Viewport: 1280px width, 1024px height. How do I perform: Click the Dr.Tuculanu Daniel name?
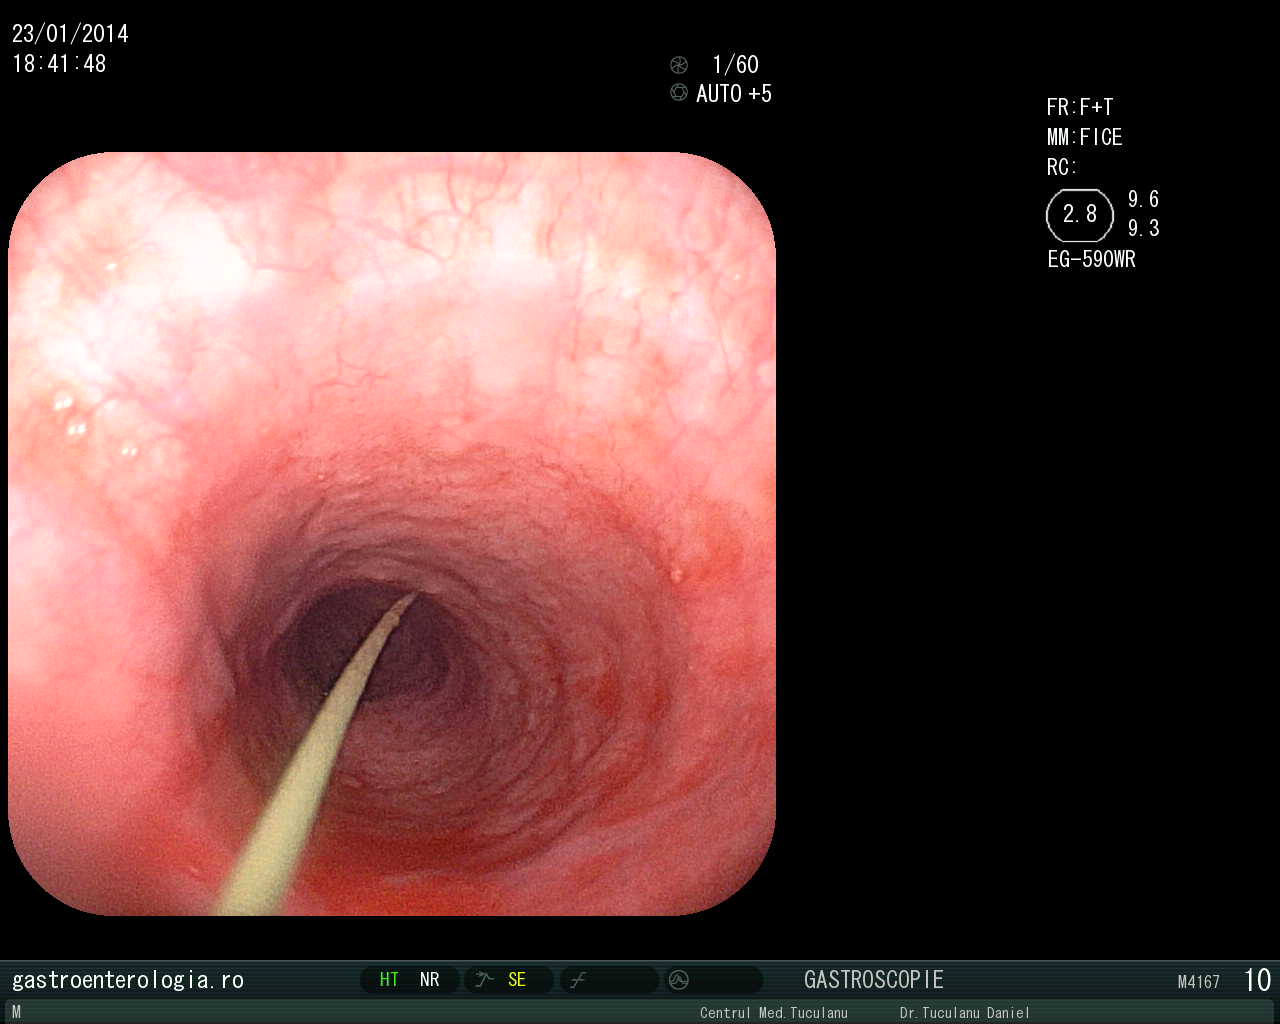[x=964, y=1013]
